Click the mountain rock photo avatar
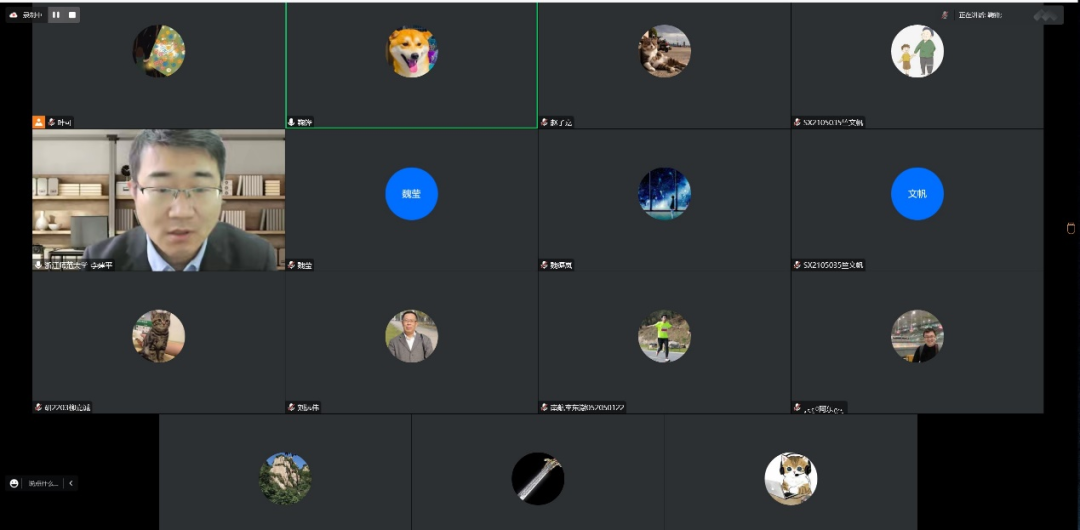This screenshot has width=1080, height=530. 285,478
